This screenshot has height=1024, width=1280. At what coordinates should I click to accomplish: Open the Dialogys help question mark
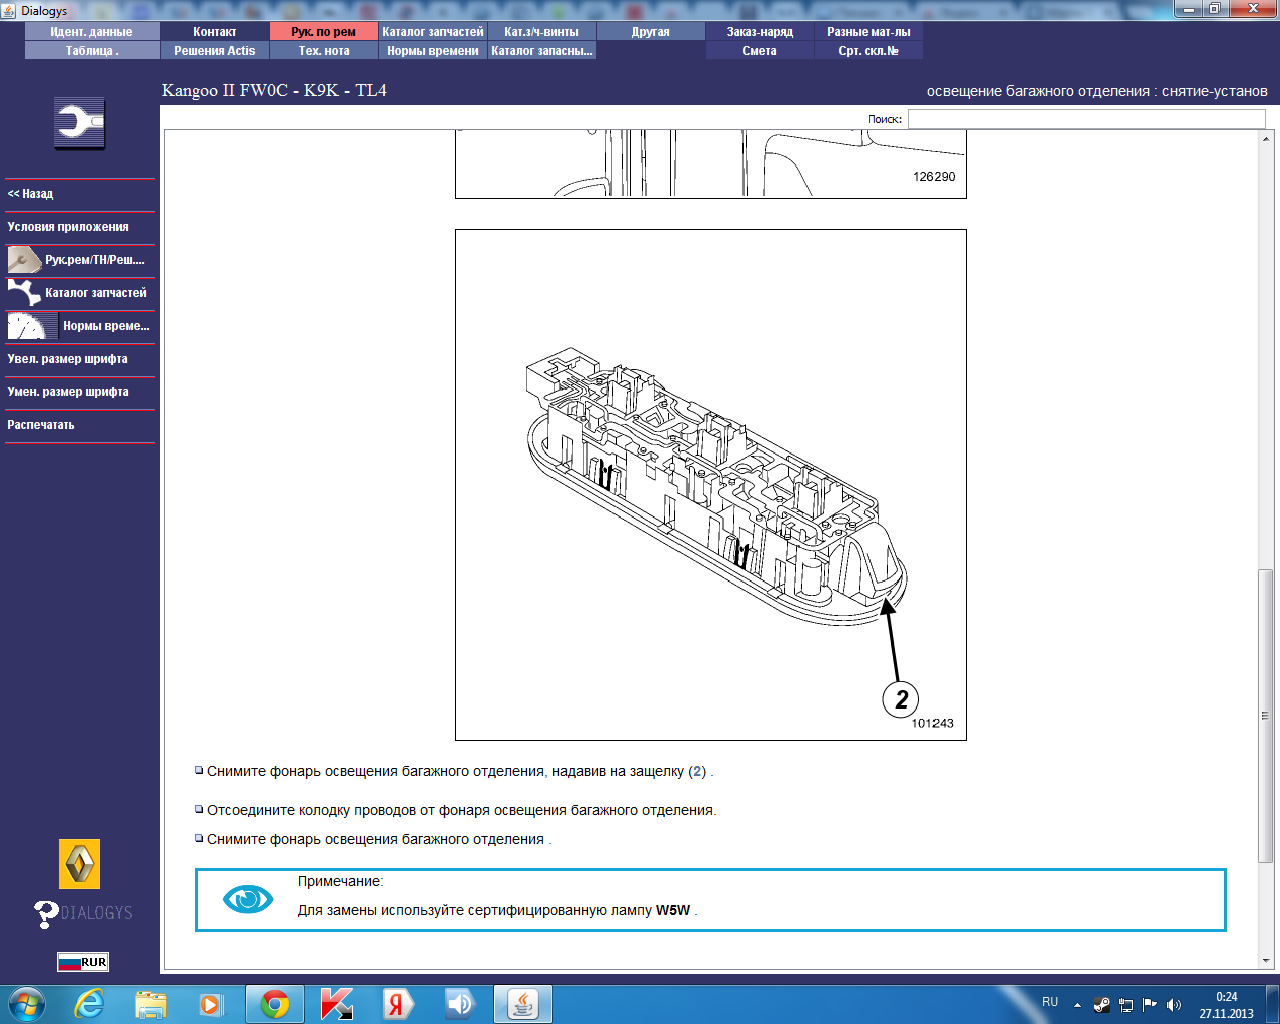pyautogui.click(x=46, y=913)
